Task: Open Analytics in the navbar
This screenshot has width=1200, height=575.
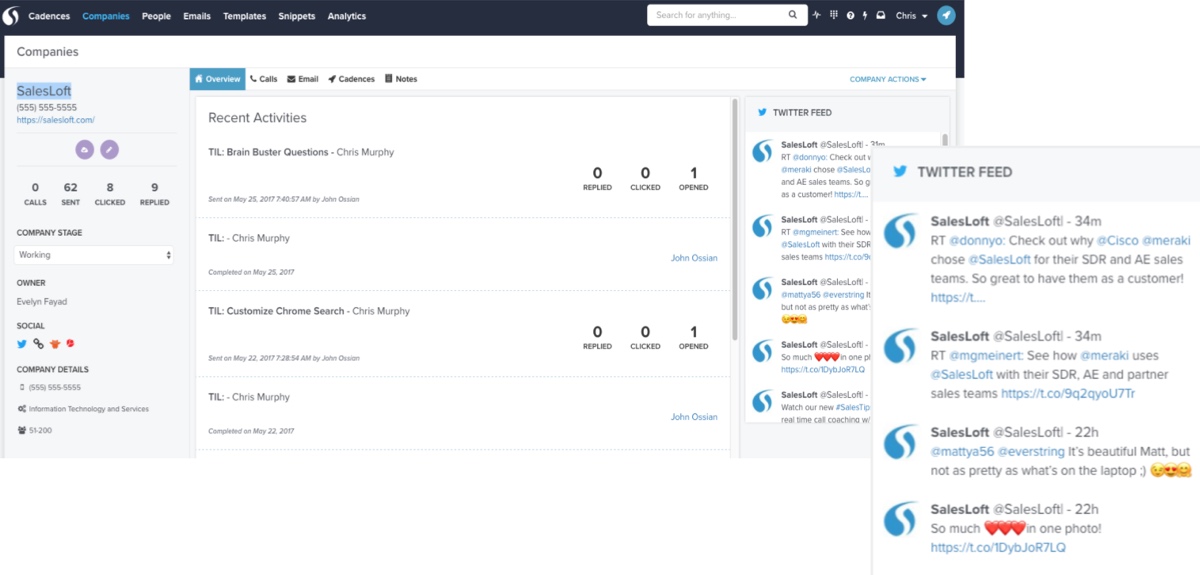Action: click(347, 16)
